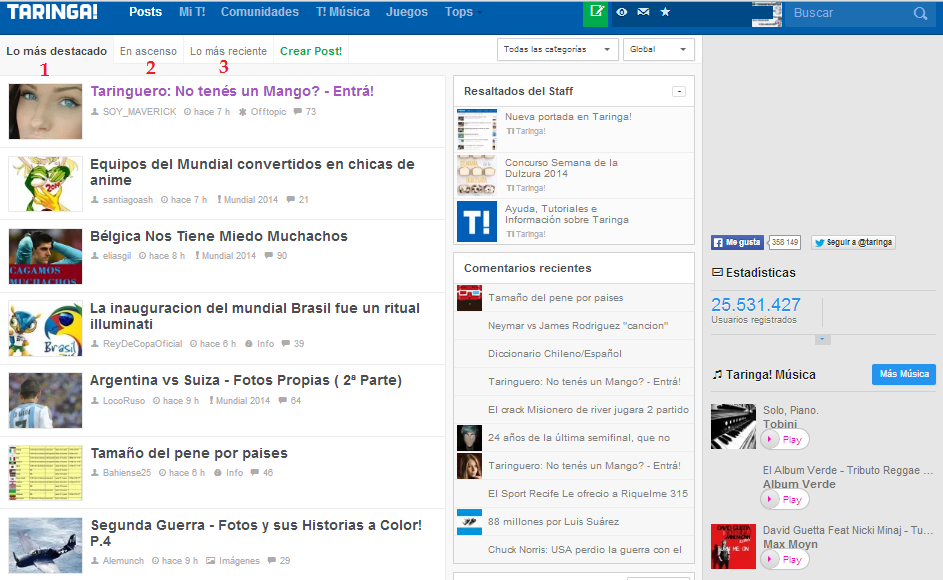Open post Argentina vs Suiza - Fotos Propias

click(246, 380)
